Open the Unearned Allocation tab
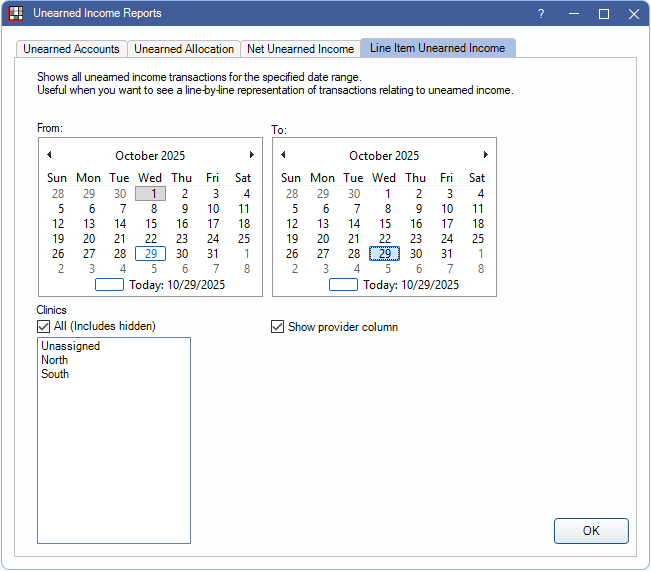The height and width of the screenshot is (571, 651). (184, 49)
